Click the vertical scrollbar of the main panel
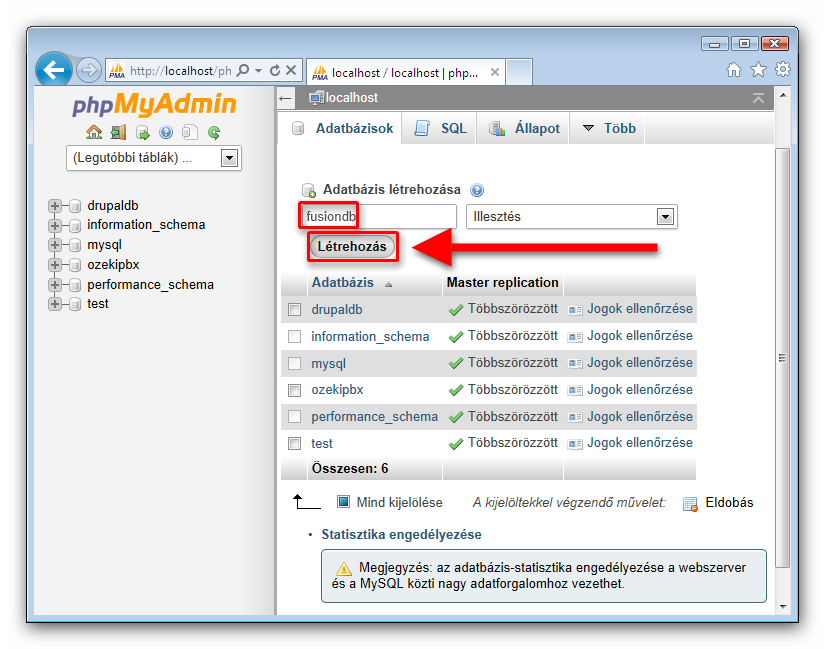 point(783,357)
